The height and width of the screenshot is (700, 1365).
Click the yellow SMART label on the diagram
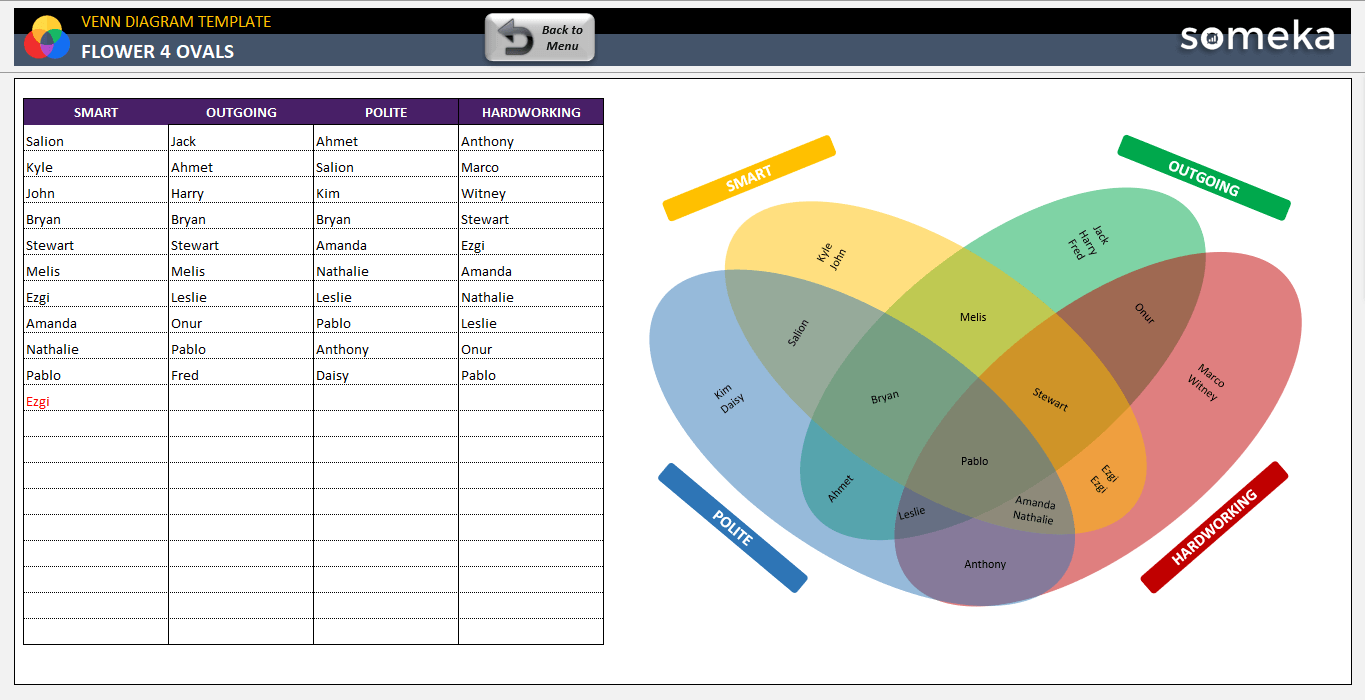[749, 178]
